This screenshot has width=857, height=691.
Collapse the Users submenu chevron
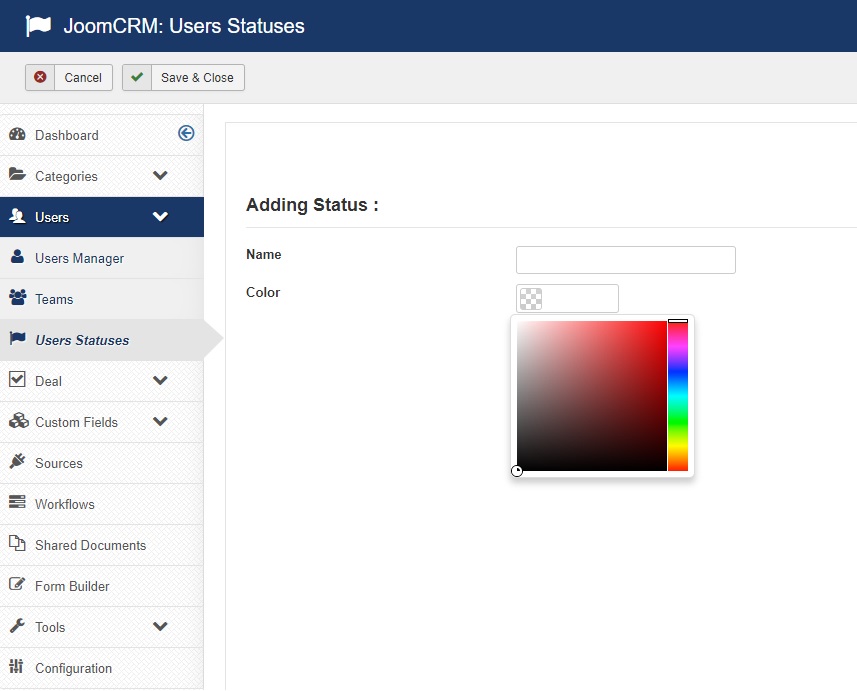coord(160,217)
